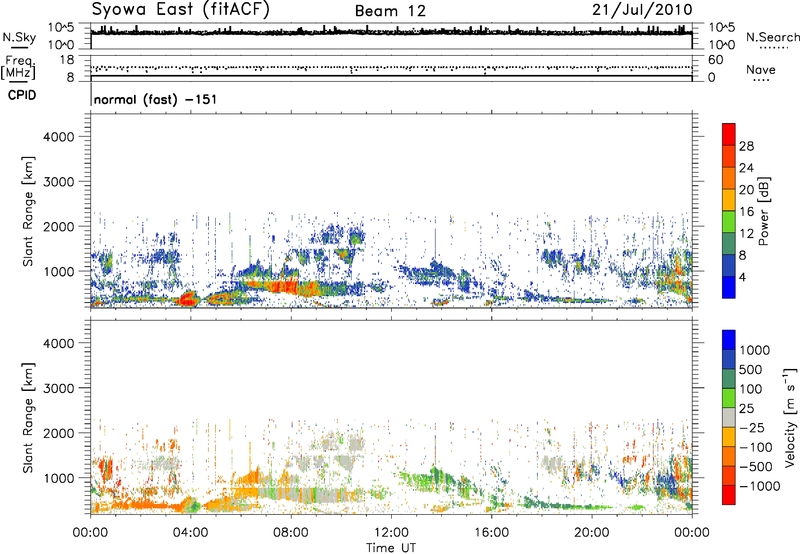Click 'Slant Range [km]' label of power plot
Screen dimensions: 800x554
[28, 211]
